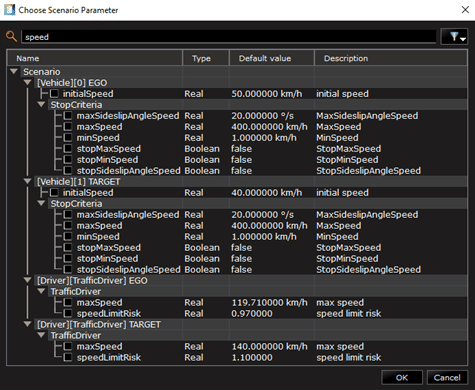
Task: Click the Description column header
Action: 391,58
